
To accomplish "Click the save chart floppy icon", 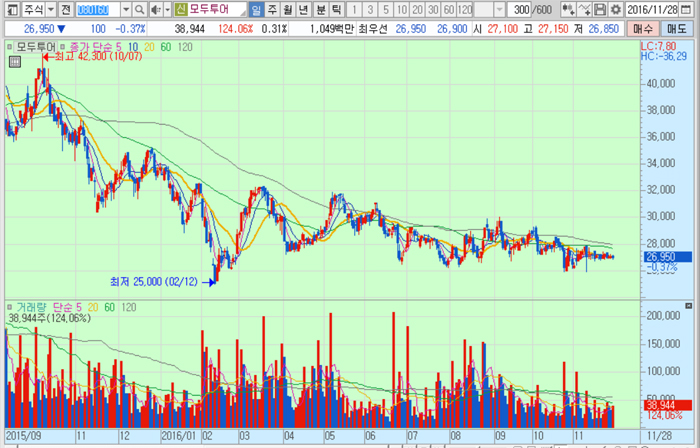I will pos(599,9).
